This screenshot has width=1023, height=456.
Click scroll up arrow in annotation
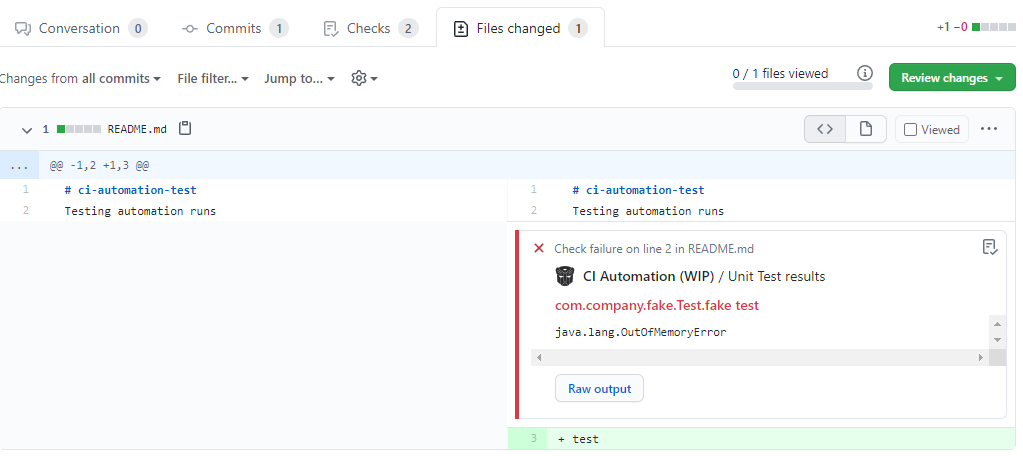[x=997, y=324]
